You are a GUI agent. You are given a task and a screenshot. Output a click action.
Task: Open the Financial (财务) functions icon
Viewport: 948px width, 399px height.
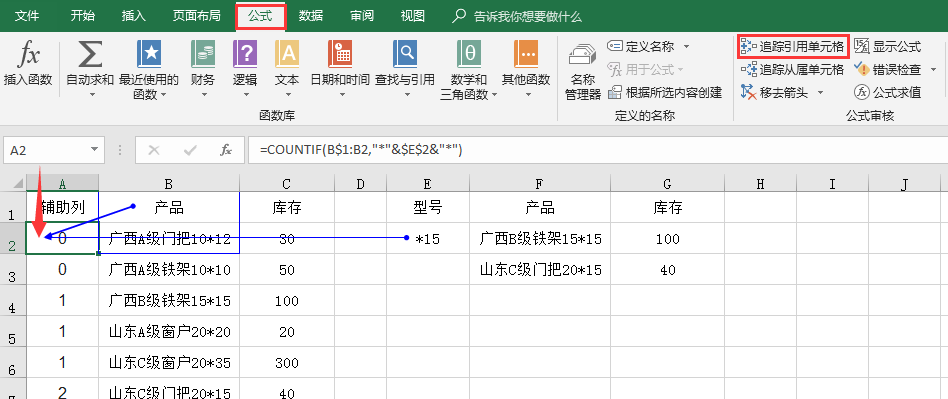(203, 54)
